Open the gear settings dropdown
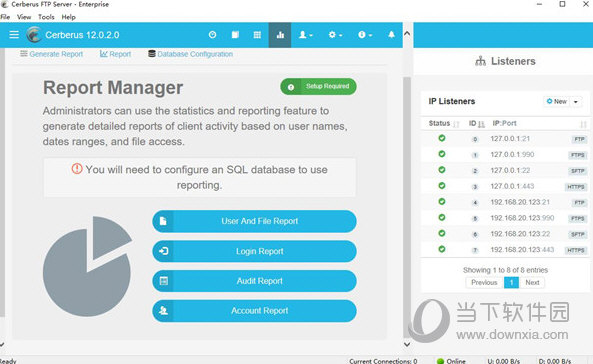The width and height of the screenshot is (593, 364). coord(335,35)
